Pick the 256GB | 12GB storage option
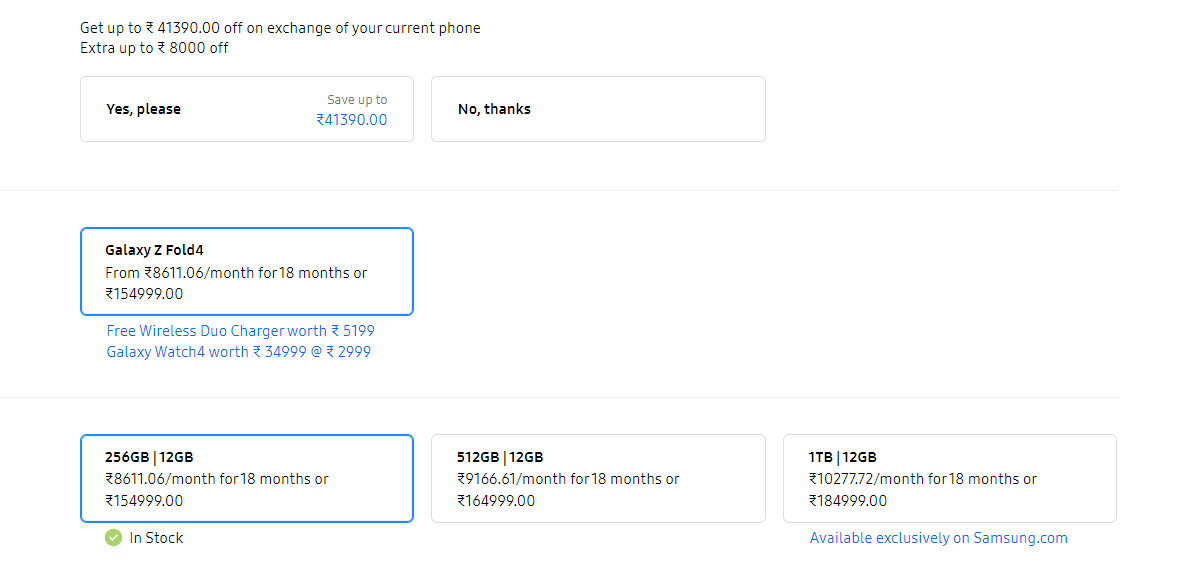 click(246, 478)
